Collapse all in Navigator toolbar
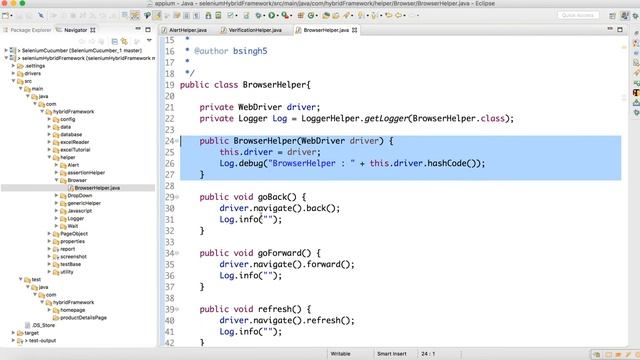This screenshot has width=640, height=360. tap(115, 41)
